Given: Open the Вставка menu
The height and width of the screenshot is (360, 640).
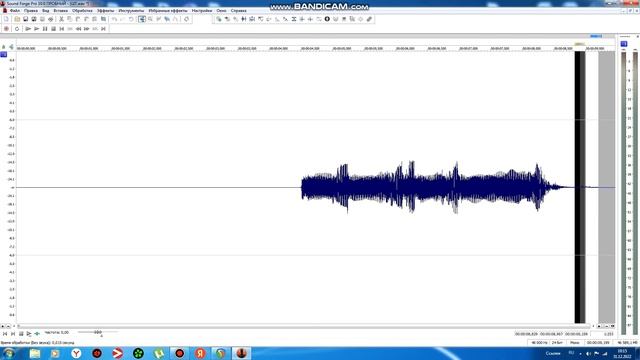Looking at the screenshot, I should [x=61, y=11].
